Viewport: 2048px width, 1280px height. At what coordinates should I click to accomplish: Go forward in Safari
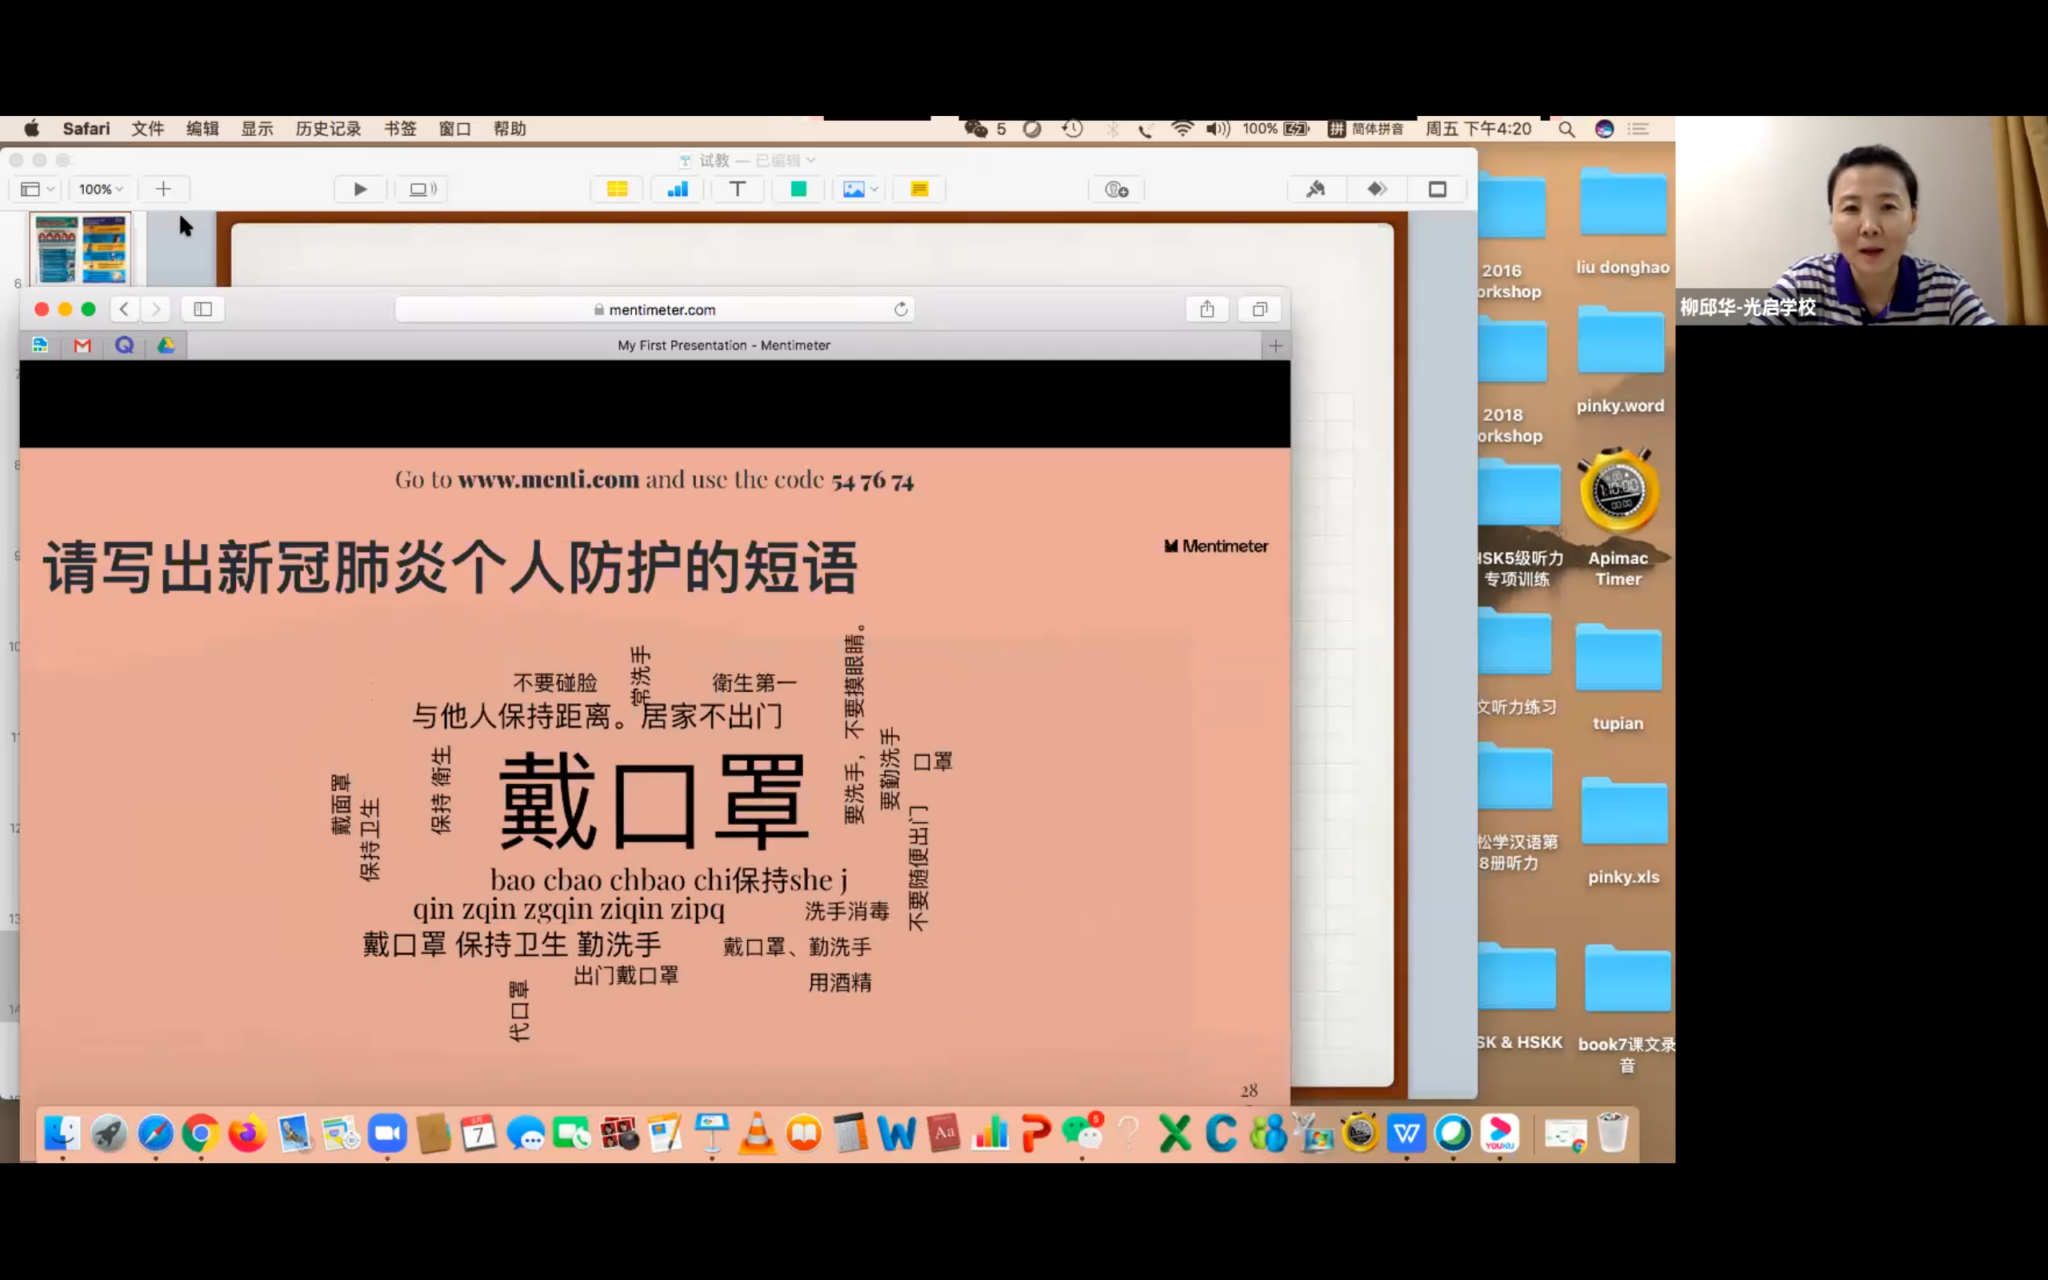pyautogui.click(x=155, y=309)
